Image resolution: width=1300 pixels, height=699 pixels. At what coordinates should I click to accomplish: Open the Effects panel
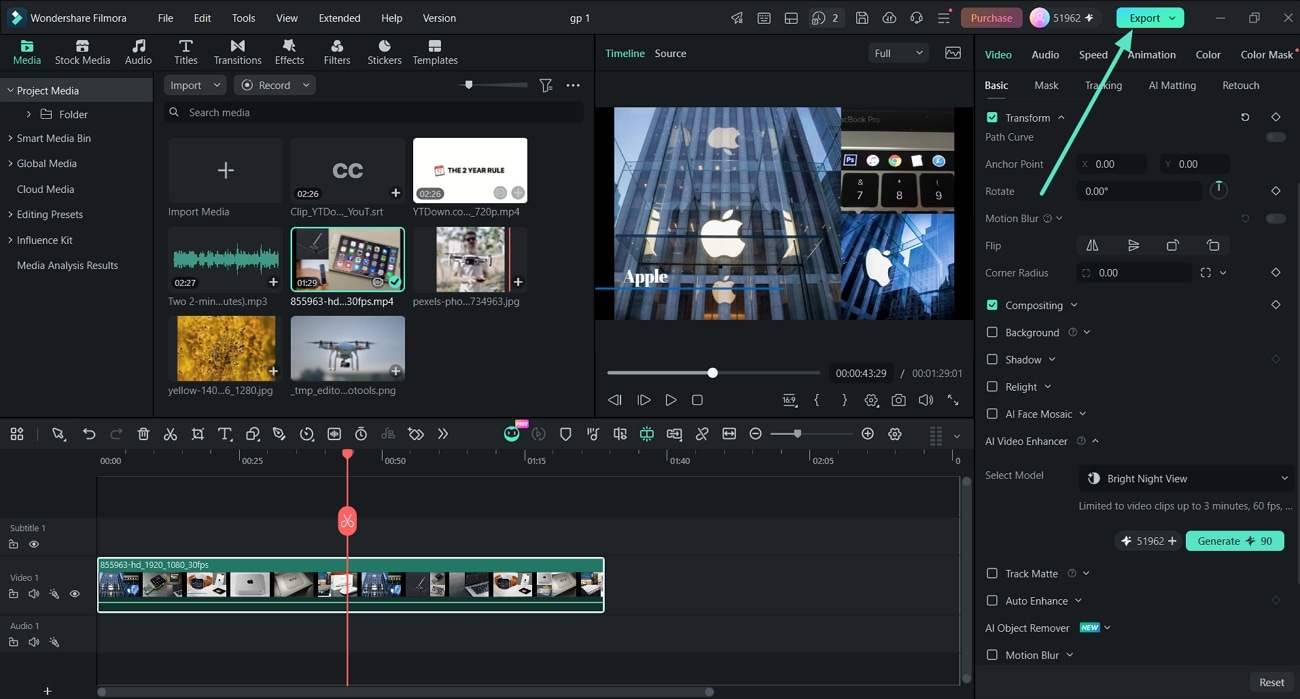(x=289, y=52)
